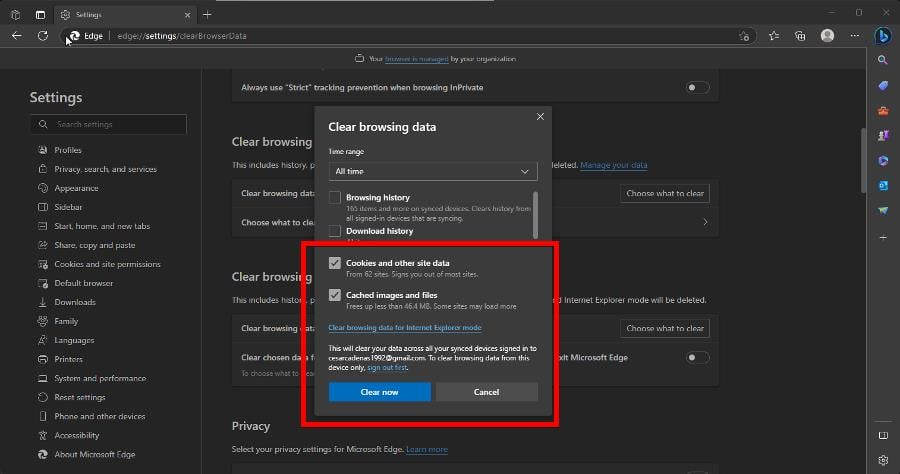Select the Settings browser tab
900x474 pixels.
pos(125,15)
